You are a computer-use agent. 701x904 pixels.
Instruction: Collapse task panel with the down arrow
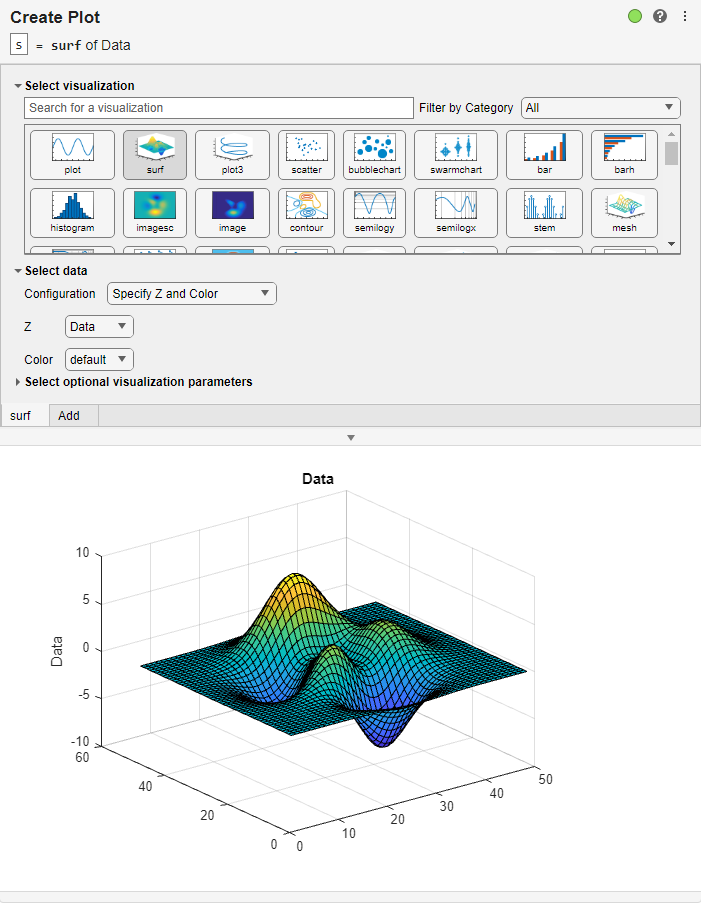[350, 438]
